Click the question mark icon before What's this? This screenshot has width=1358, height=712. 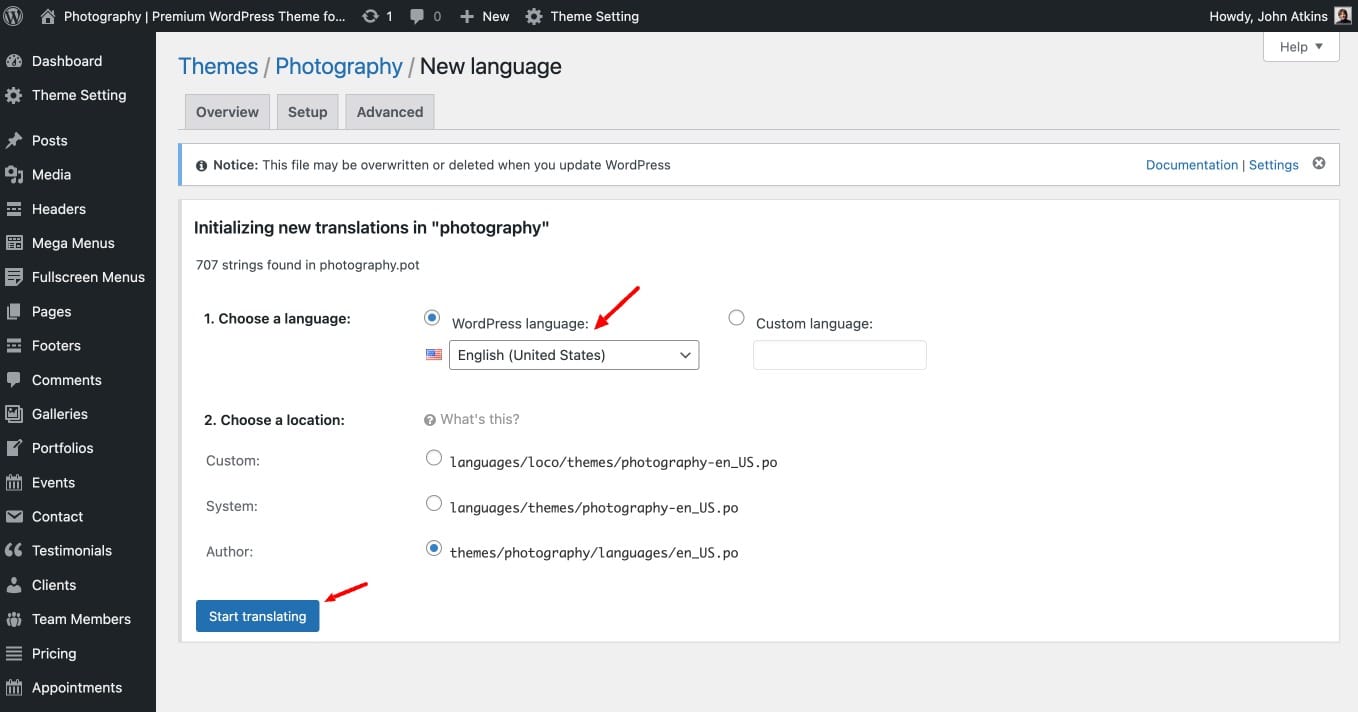click(x=430, y=420)
